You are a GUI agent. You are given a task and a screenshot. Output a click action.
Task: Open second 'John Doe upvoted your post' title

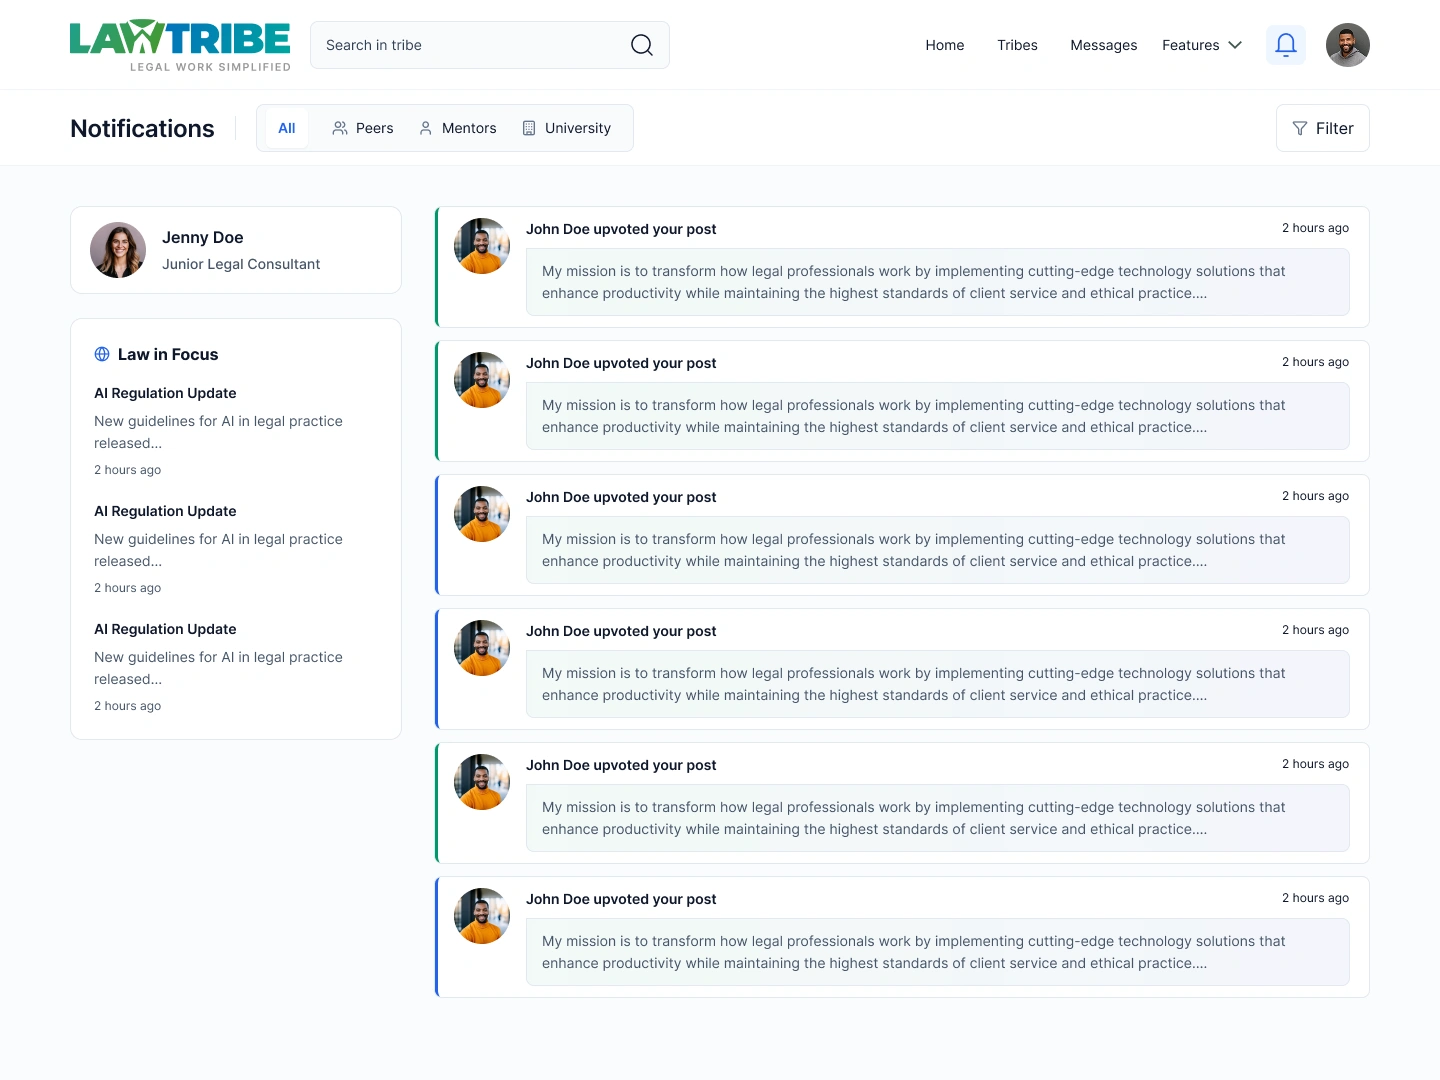[621, 363]
